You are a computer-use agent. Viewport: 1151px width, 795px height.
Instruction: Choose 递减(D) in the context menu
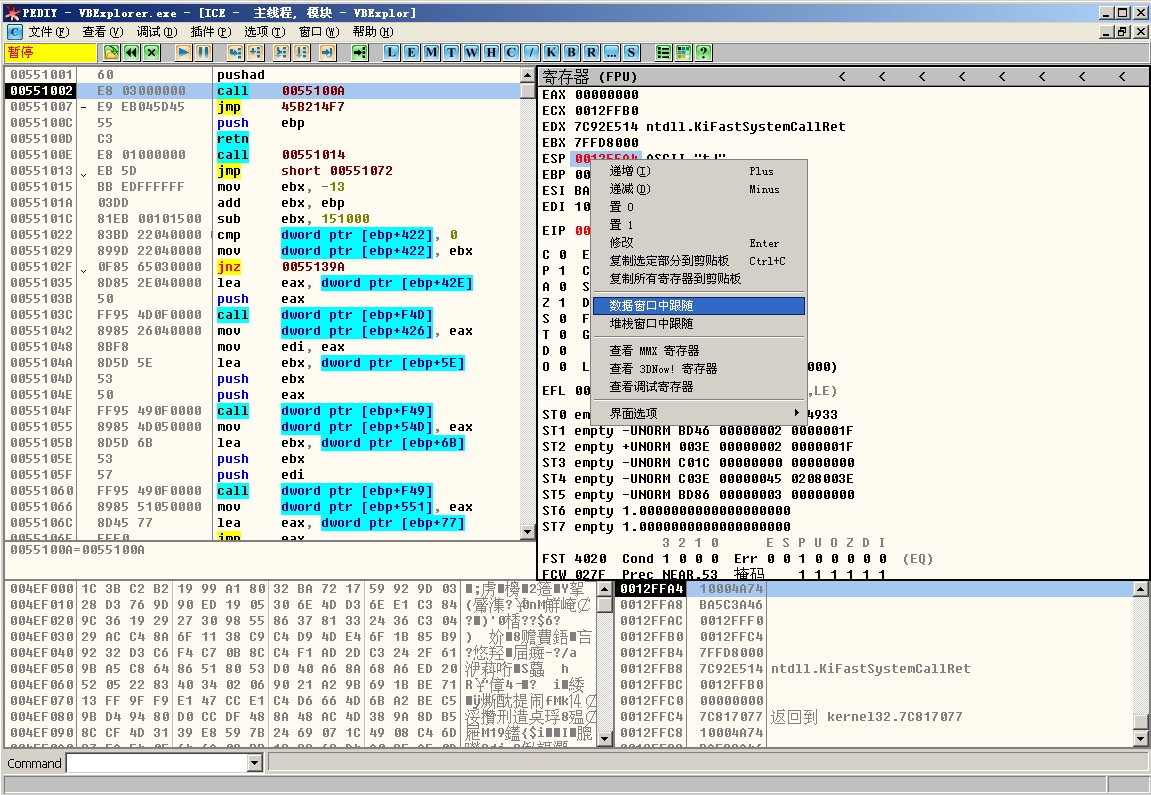coord(699,189)
